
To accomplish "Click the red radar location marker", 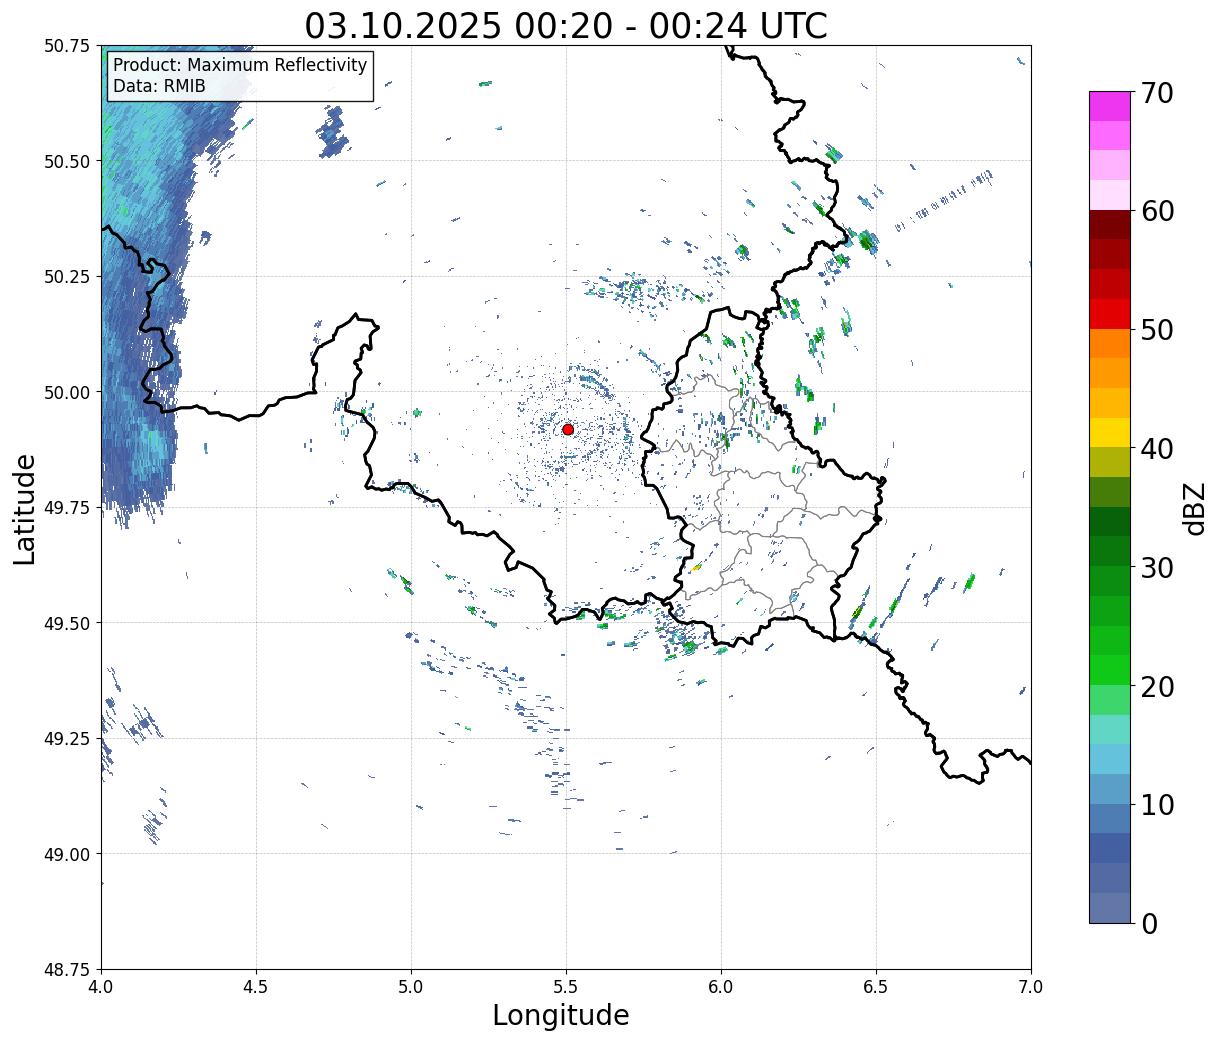I will point(568,429).
